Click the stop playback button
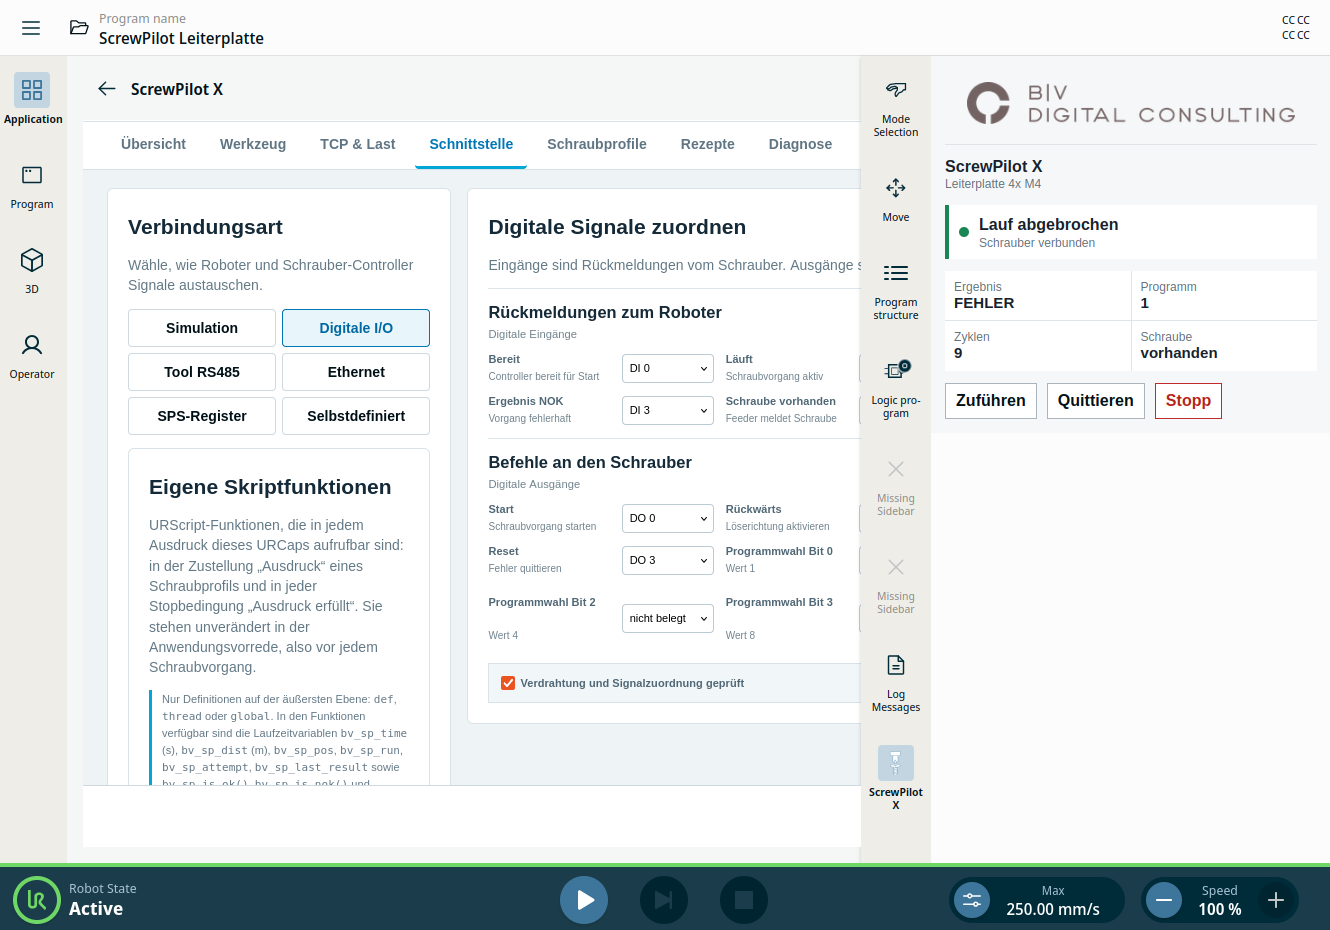Image resolution: width=1330 pixels, height=930 pixels. pos(744,900)
